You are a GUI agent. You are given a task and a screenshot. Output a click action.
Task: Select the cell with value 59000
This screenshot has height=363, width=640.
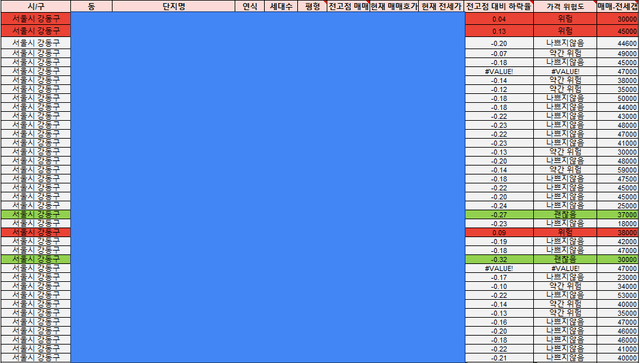pyautogui.click(x=618, y=170)
